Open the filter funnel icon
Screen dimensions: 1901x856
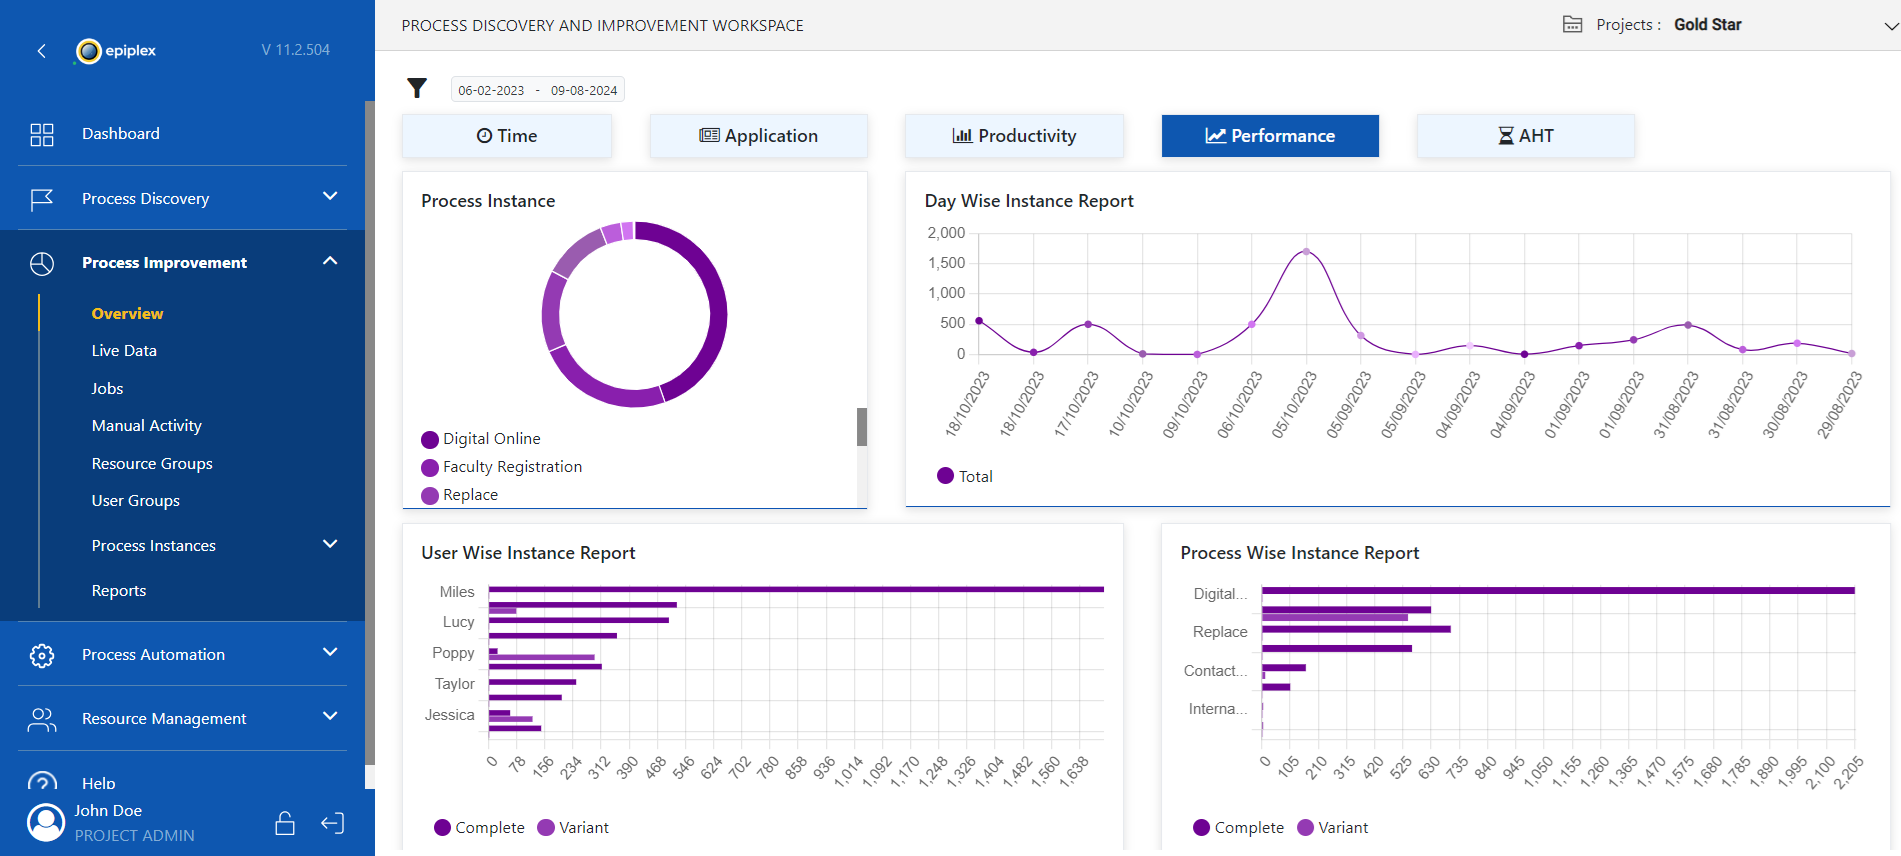pos(417,89)
